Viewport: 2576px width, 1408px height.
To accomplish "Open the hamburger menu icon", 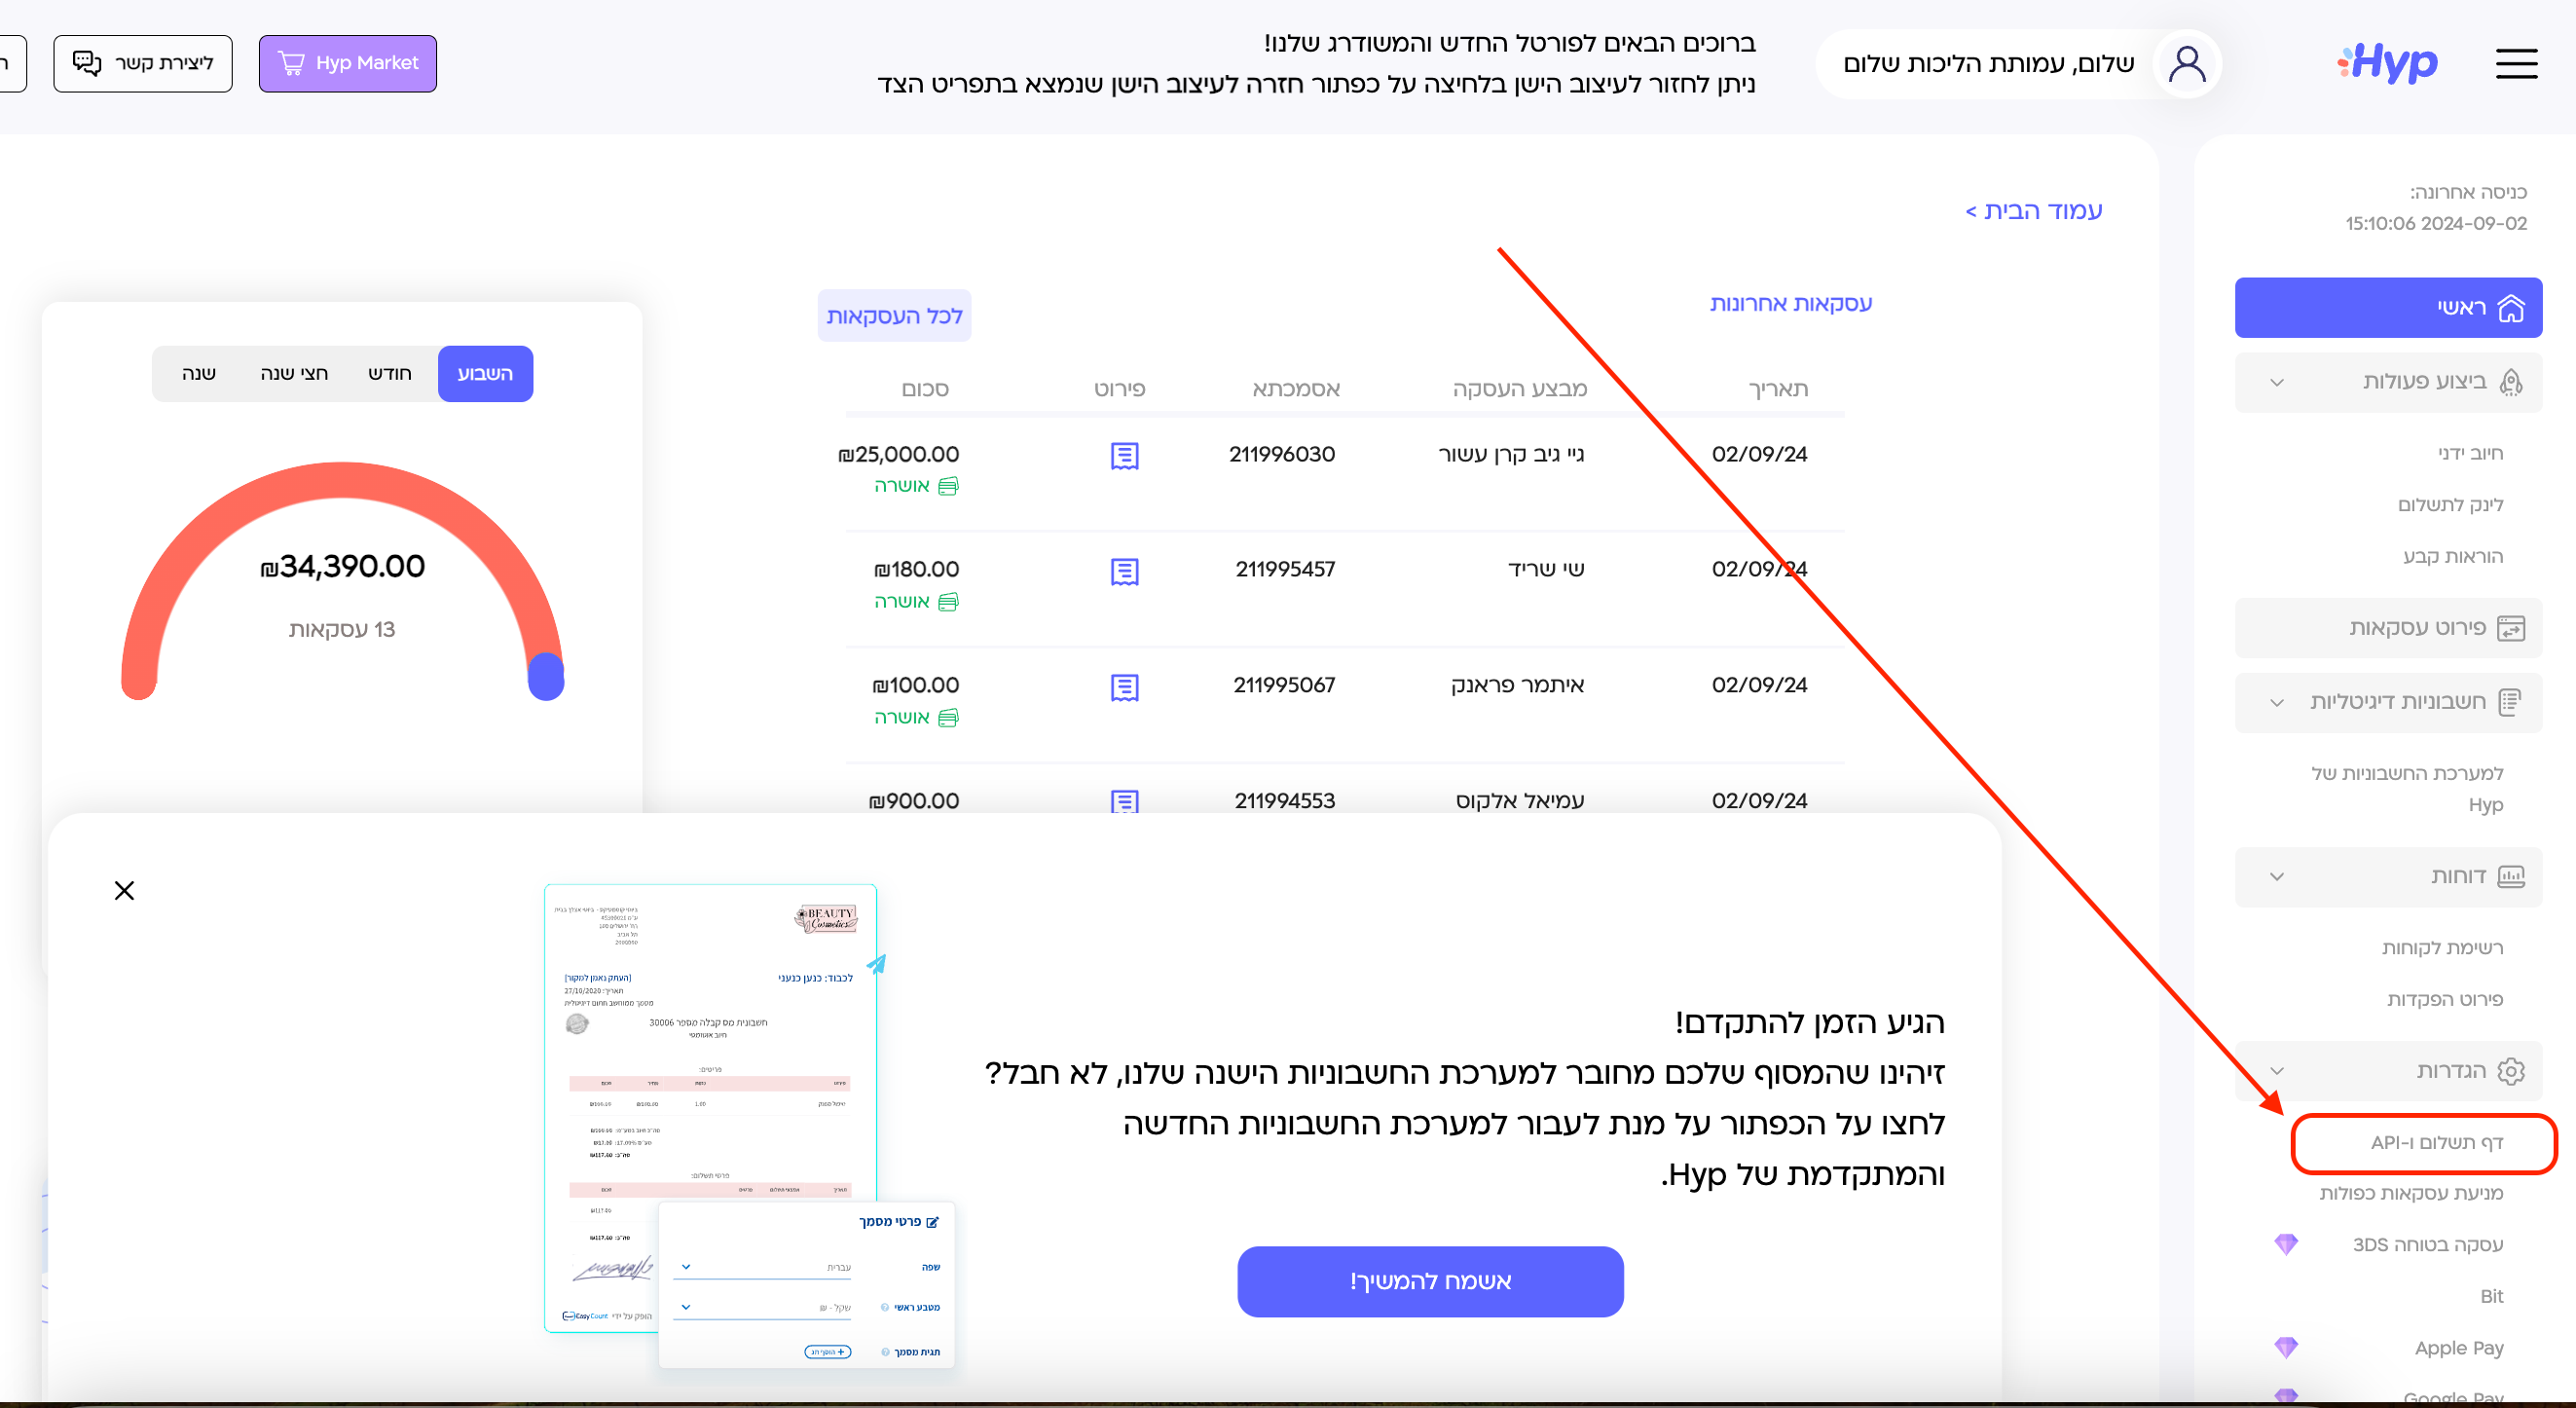I will click(2516, 64).
